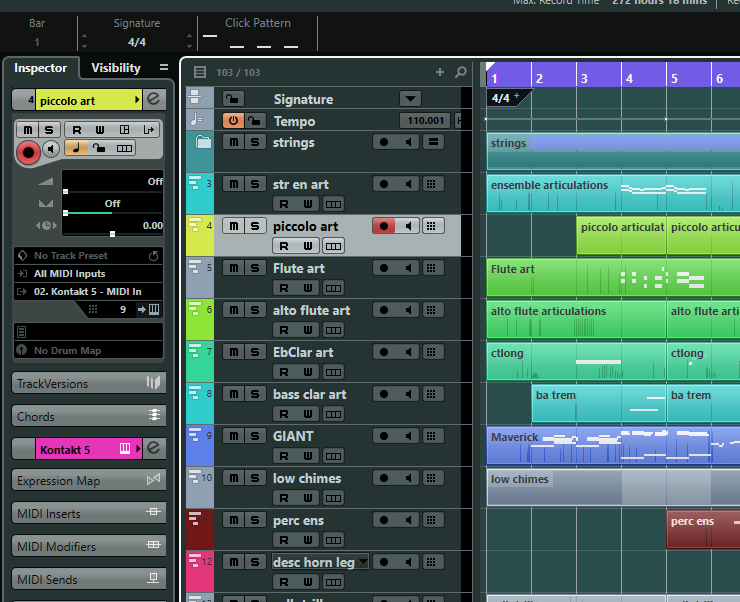Open the Inspector tab

tap(41, 68)
